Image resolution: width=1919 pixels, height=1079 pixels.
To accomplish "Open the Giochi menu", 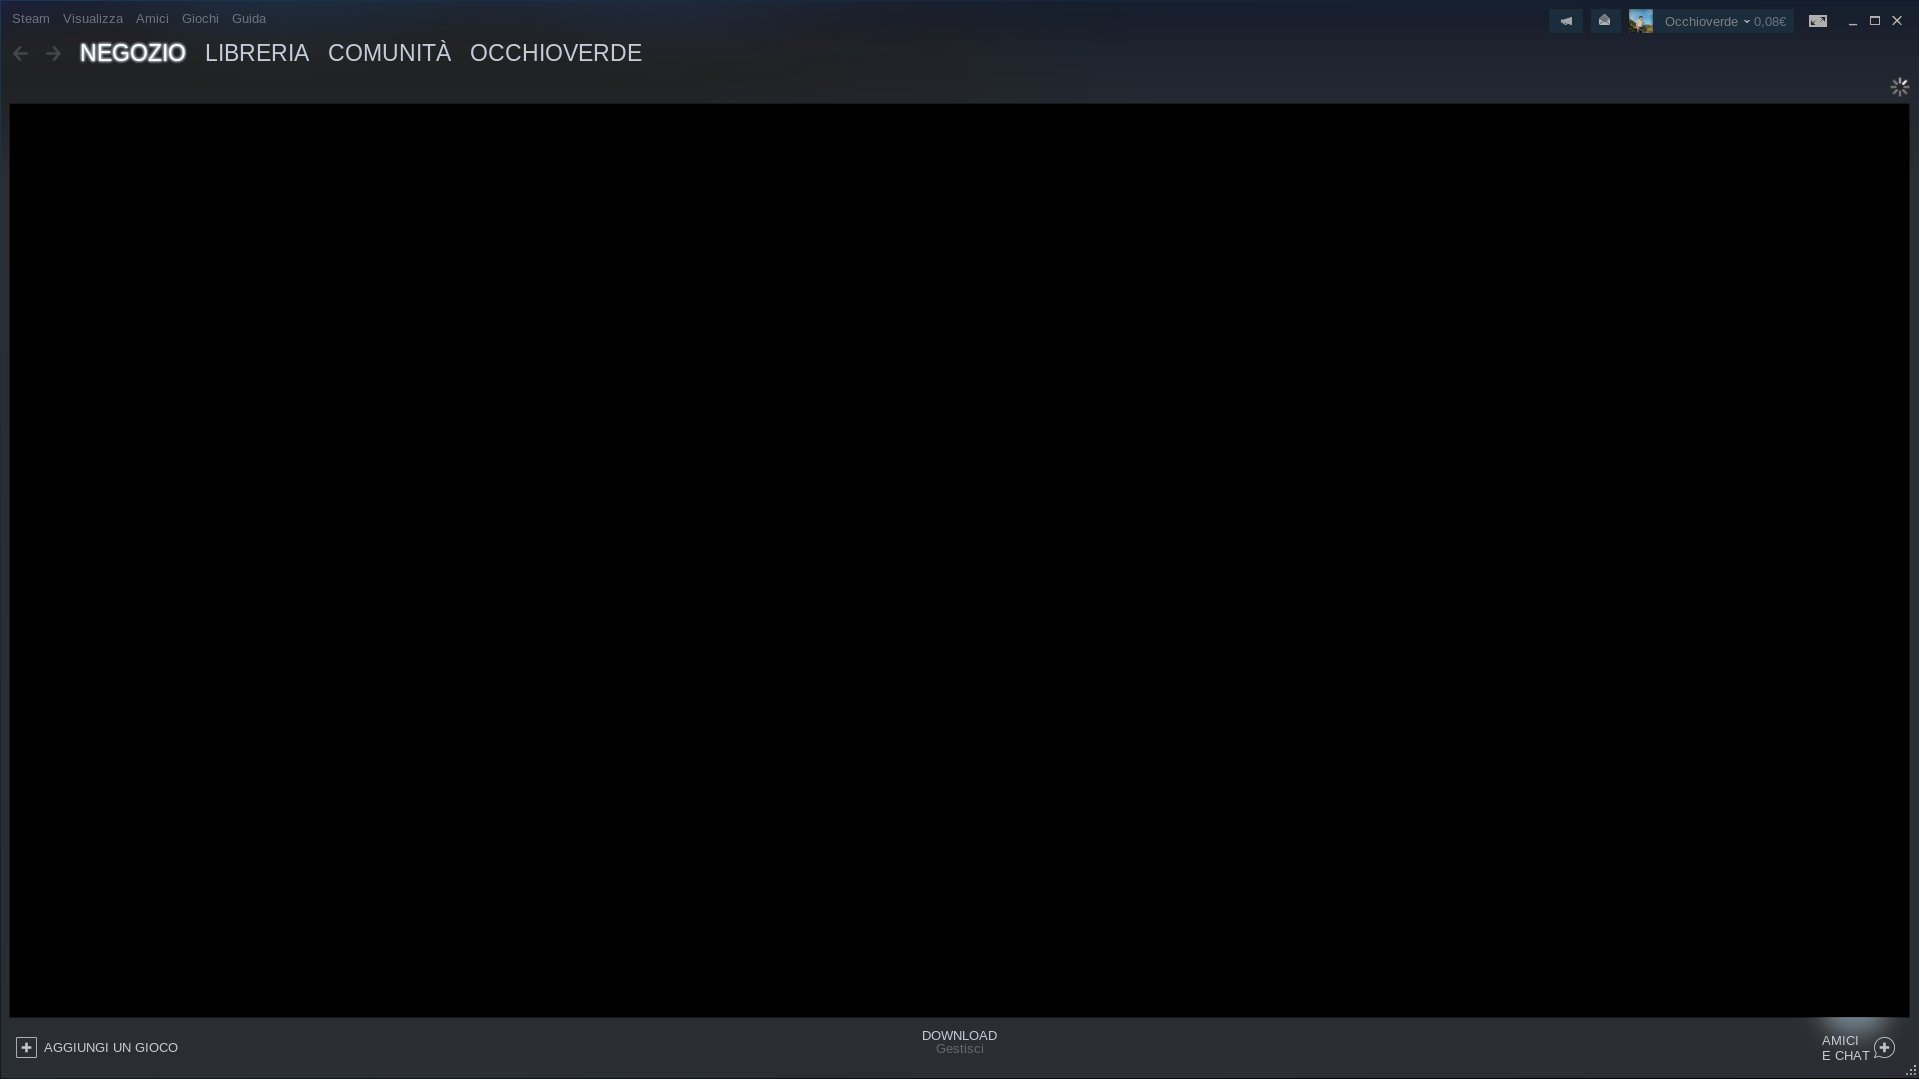I will point(199,18).
